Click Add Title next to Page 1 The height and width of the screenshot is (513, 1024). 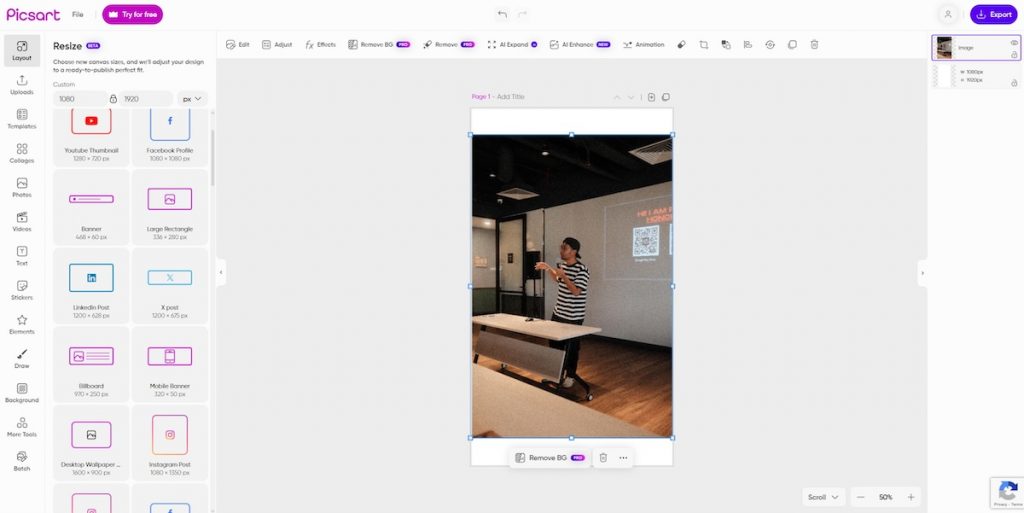(511, 97)
